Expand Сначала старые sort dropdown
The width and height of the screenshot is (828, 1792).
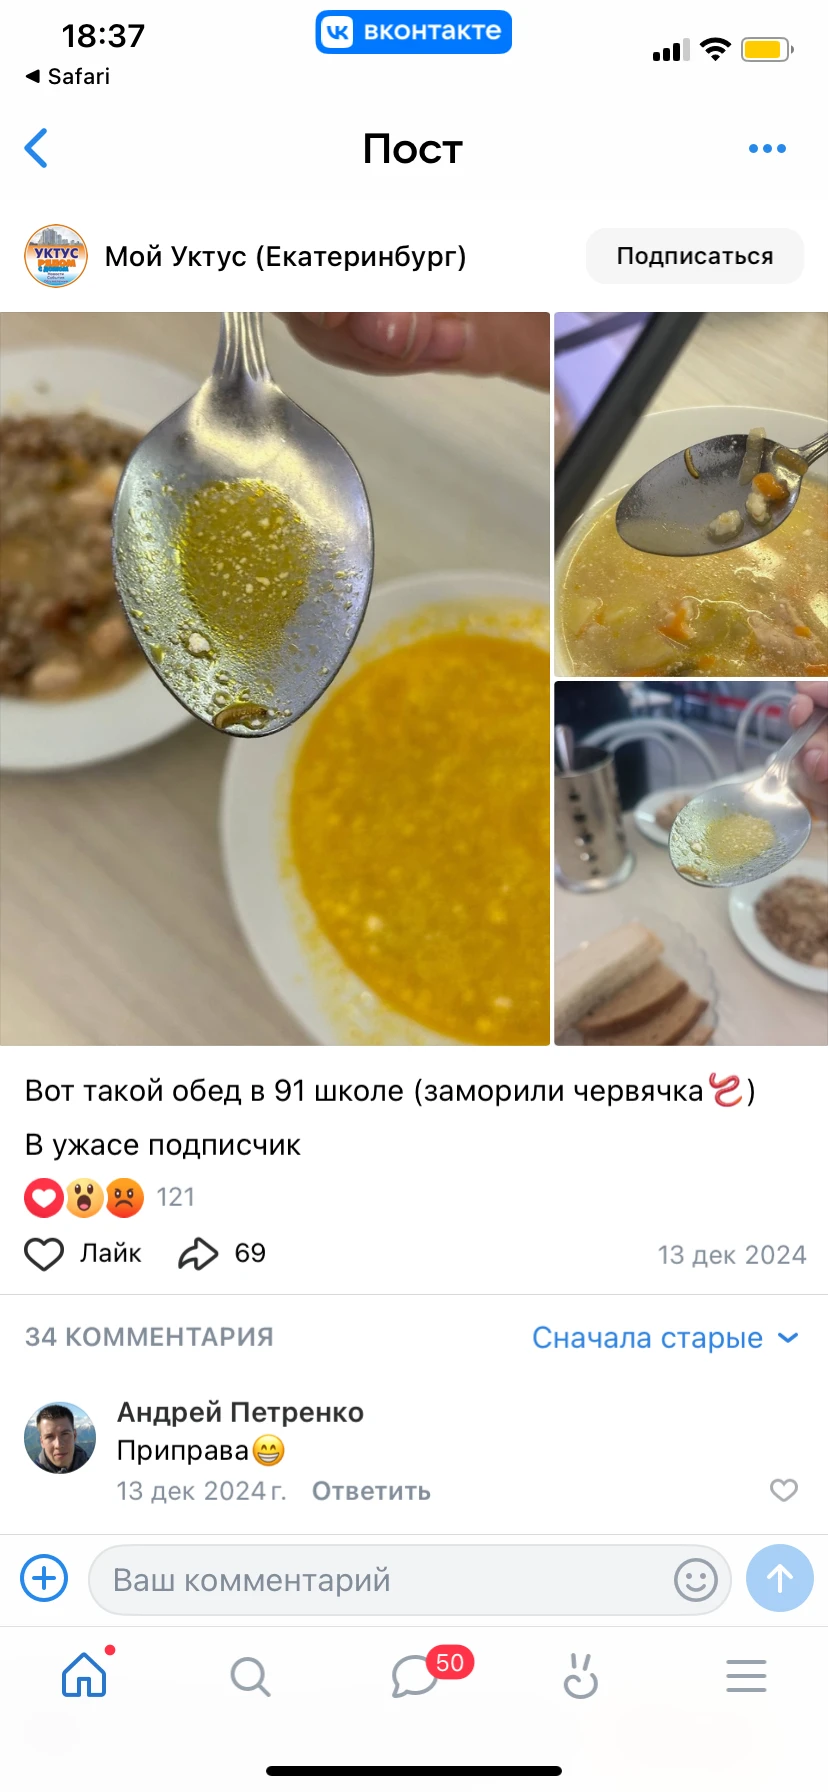(665, 1337)
